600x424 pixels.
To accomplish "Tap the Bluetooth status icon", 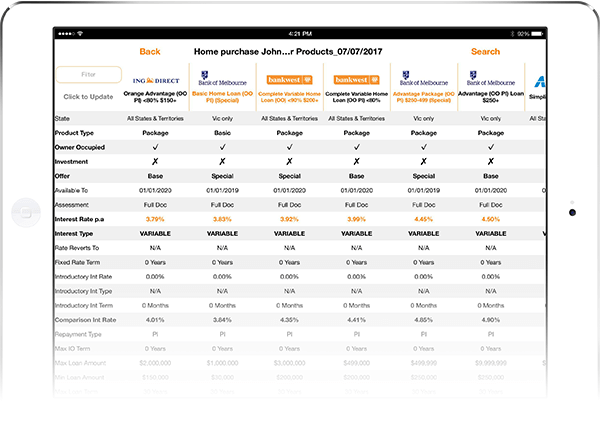I will (x=512, y=34).
